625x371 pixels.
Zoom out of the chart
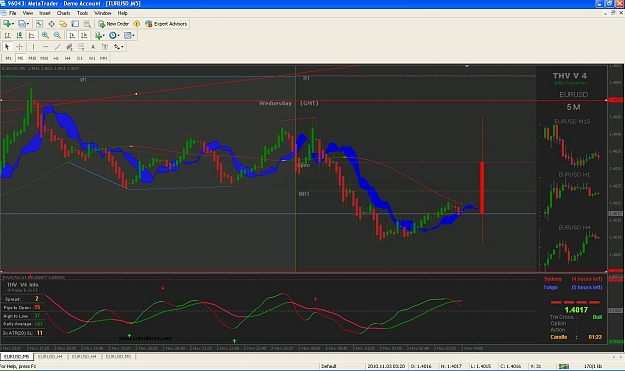click(57, 35)
